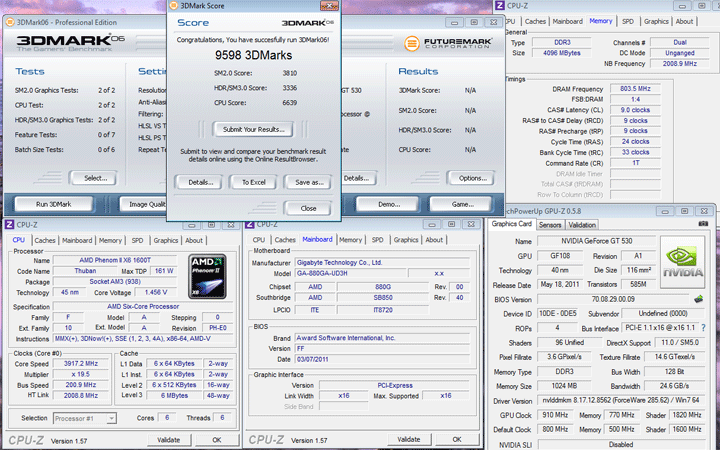
Task: Click the Multiplier value x 19.5
Action: point(81,374)
